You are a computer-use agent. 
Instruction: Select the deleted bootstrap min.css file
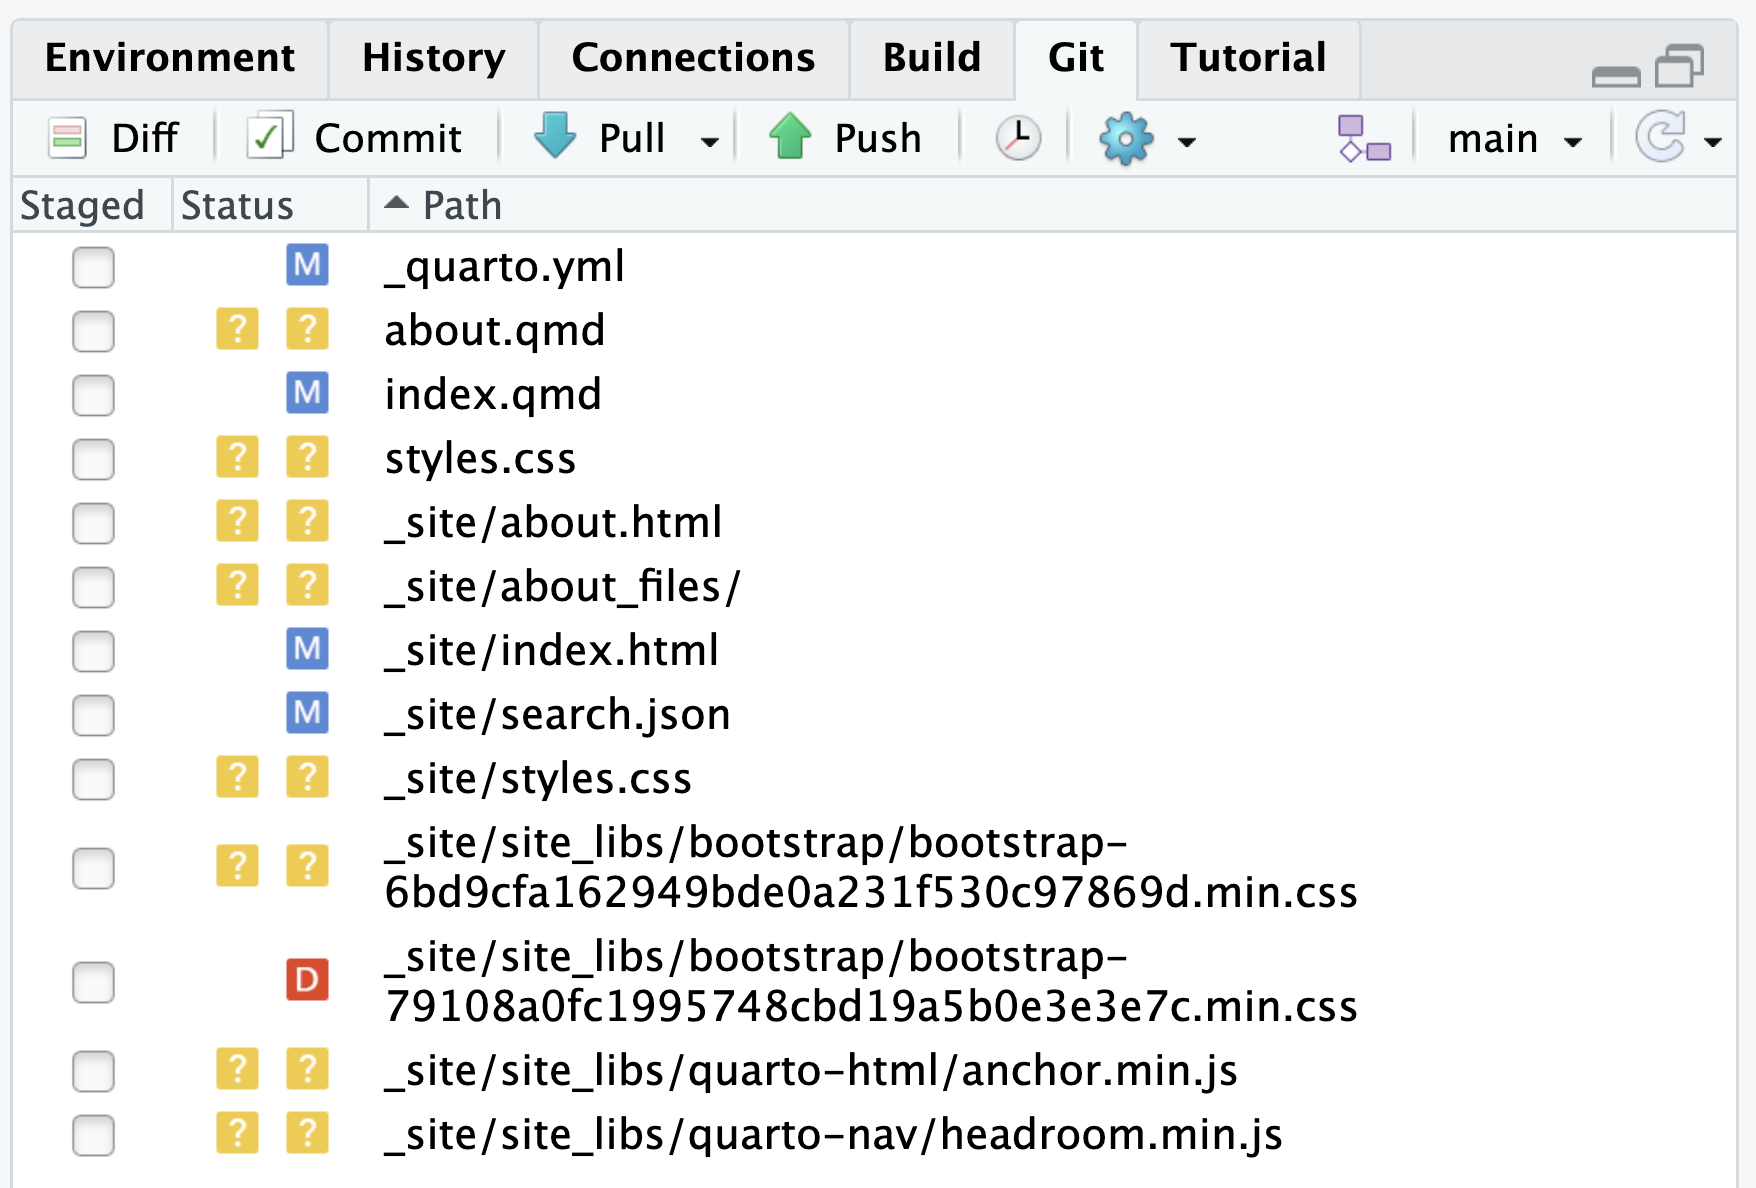tap(870, 981)
